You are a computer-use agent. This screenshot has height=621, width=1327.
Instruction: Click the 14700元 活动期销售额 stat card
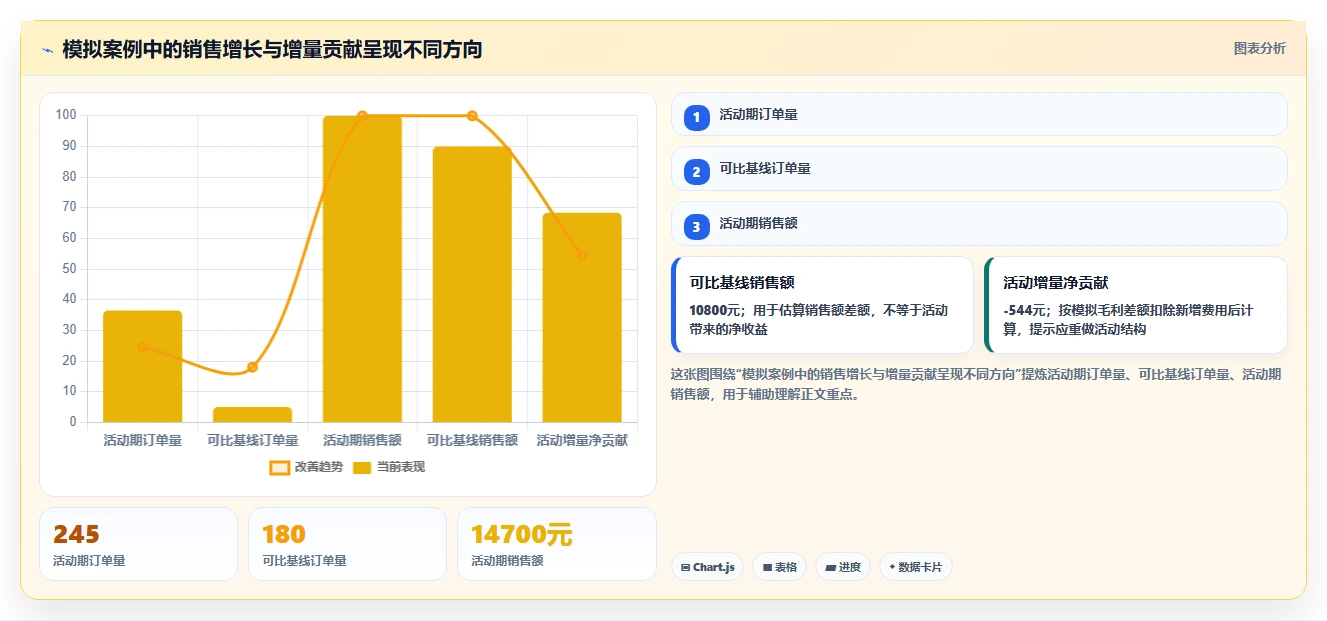click(x=556, y=544)
